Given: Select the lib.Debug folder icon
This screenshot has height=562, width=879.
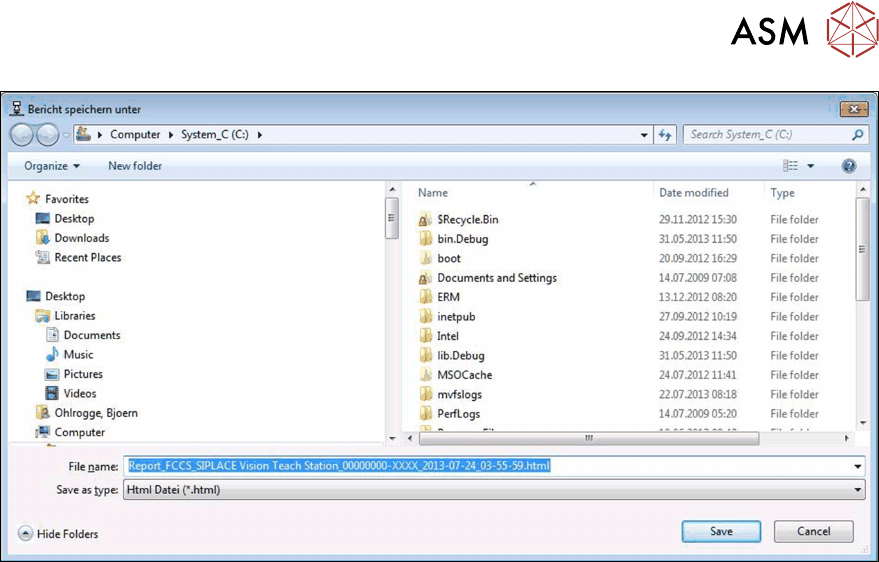Looking at the screenshot, I should (425, 356).
